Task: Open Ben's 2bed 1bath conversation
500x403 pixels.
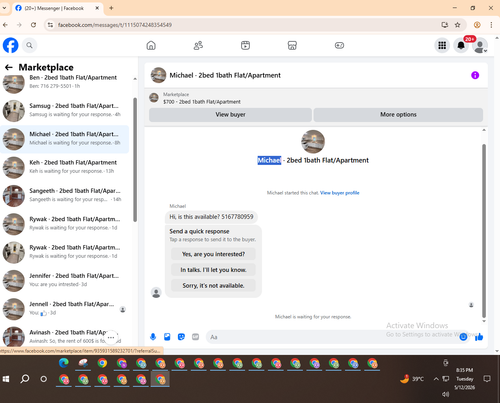Action: pyautogui.click(x=65, y=82)
